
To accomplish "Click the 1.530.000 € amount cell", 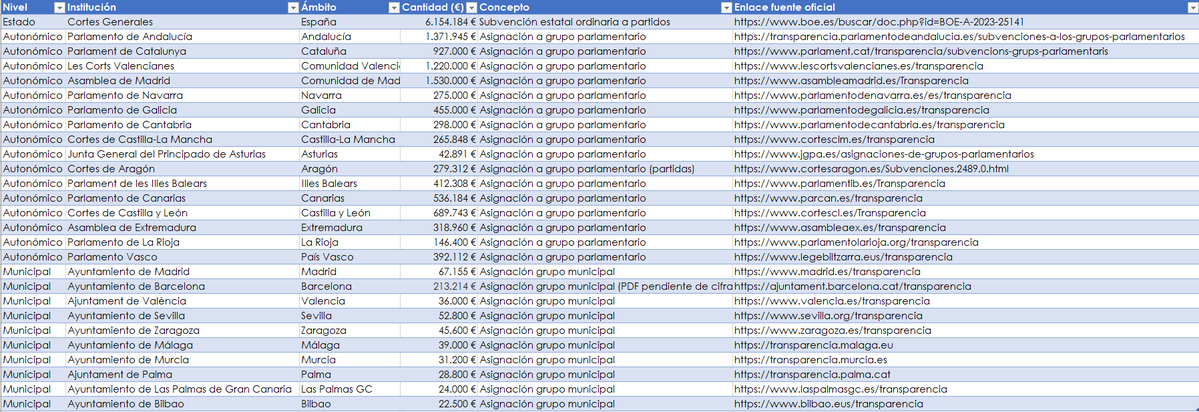I will pos(440,80).
